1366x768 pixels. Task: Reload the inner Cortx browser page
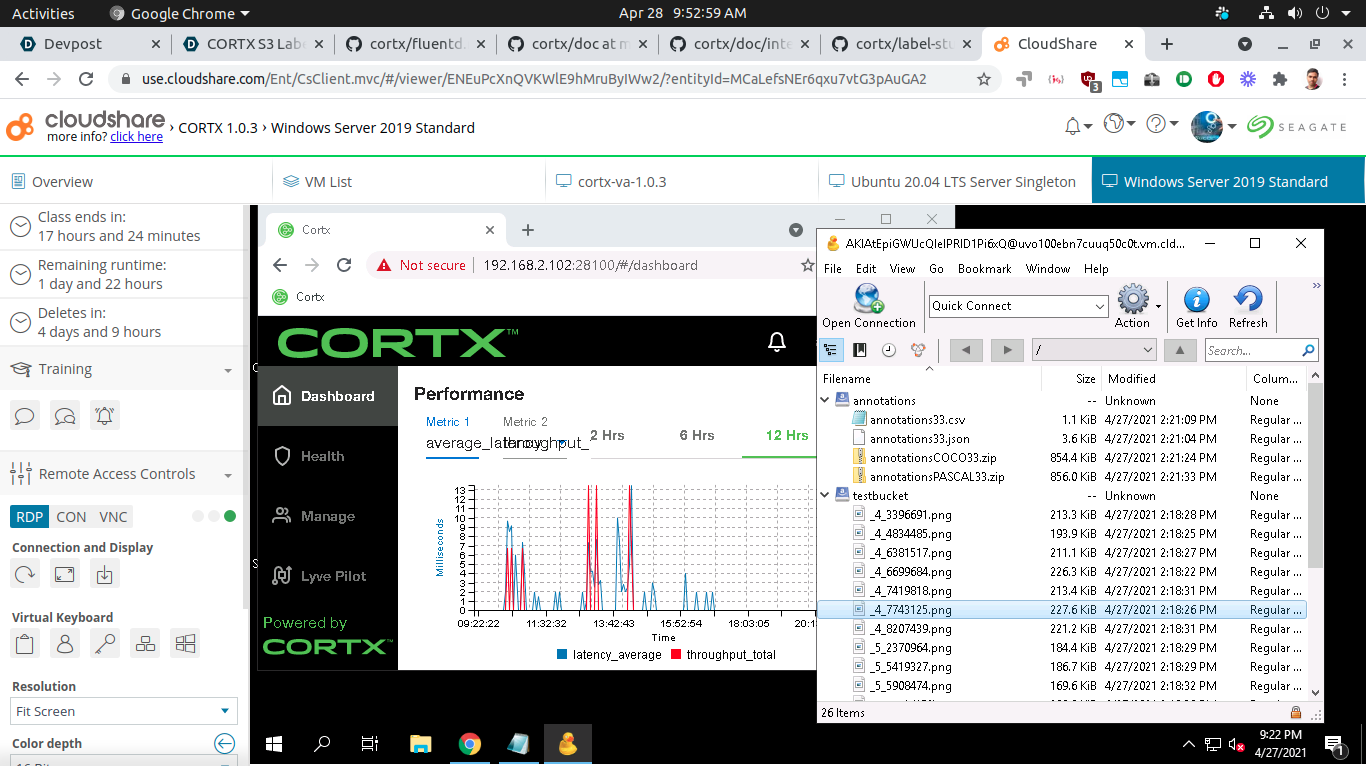point(344,265)
